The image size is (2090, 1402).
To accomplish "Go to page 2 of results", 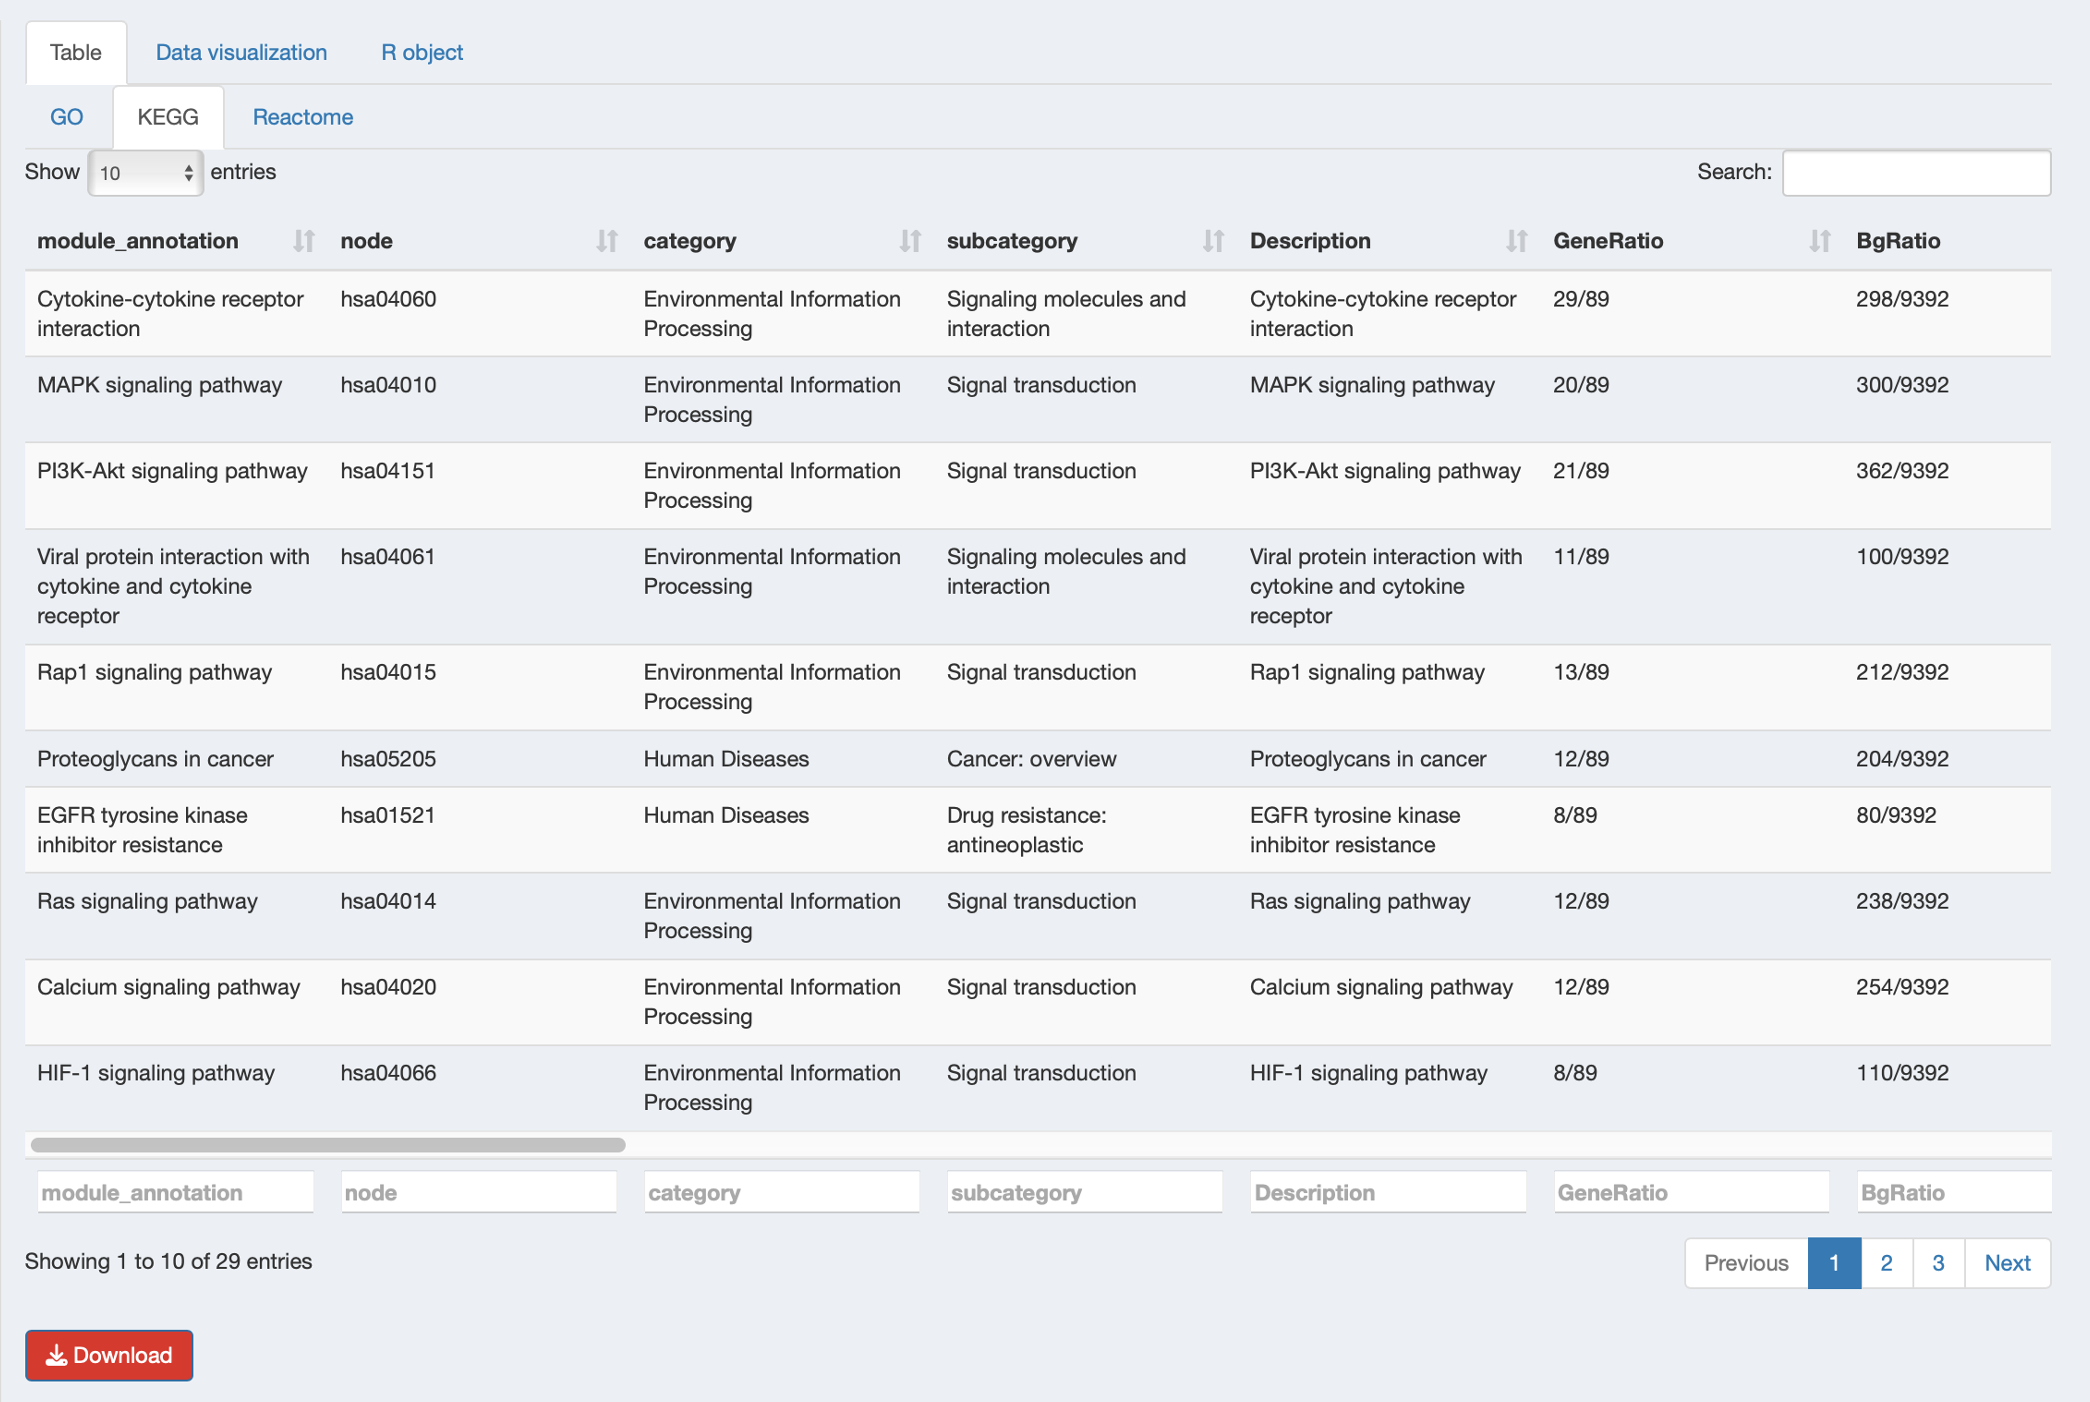I will point(1886,1263).
